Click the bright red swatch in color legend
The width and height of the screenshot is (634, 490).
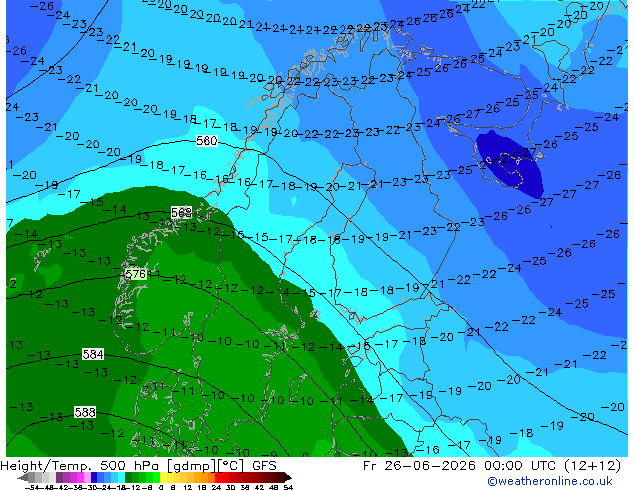[x=218, y=477]
